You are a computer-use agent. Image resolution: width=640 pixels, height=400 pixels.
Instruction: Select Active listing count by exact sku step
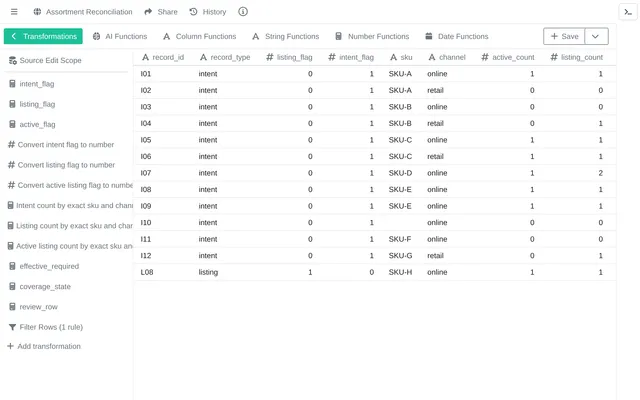70,246
